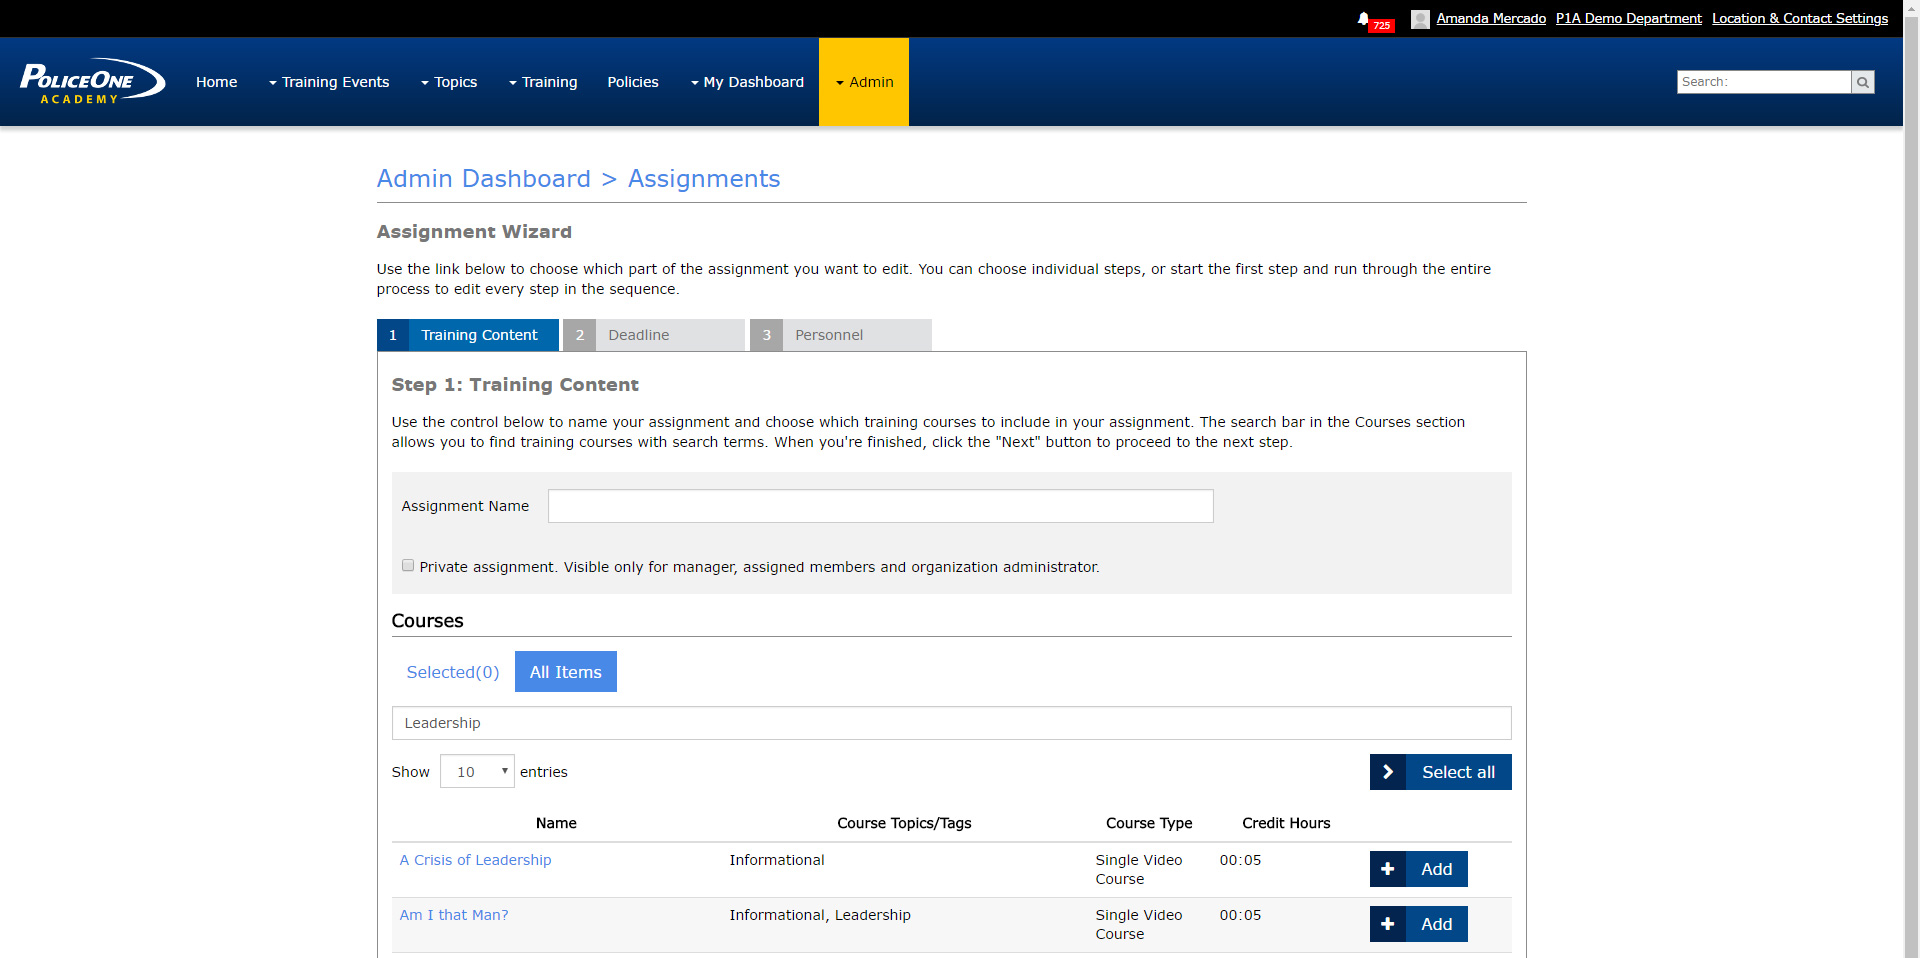1920x958 pixels.
Task: Click the courses search field containing Leadership
Action: pyautogui.click(x=952, y=723)
